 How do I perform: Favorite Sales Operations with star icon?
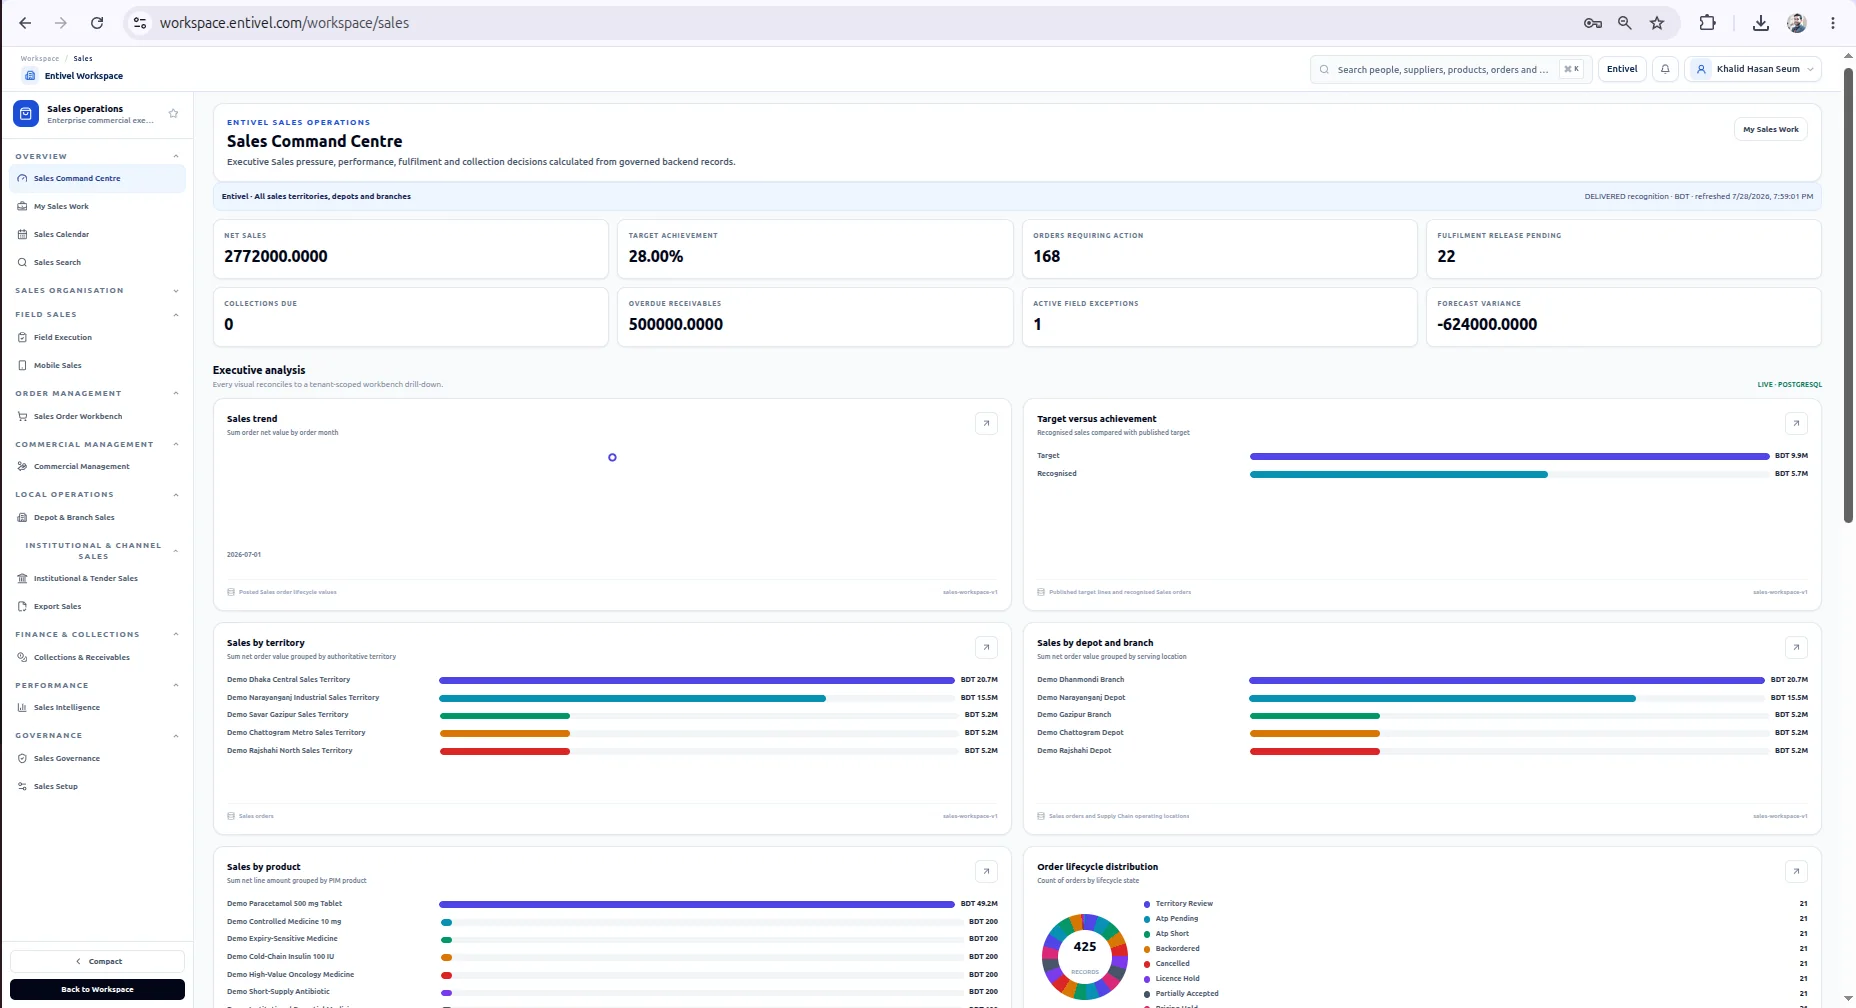coord(173,114)
